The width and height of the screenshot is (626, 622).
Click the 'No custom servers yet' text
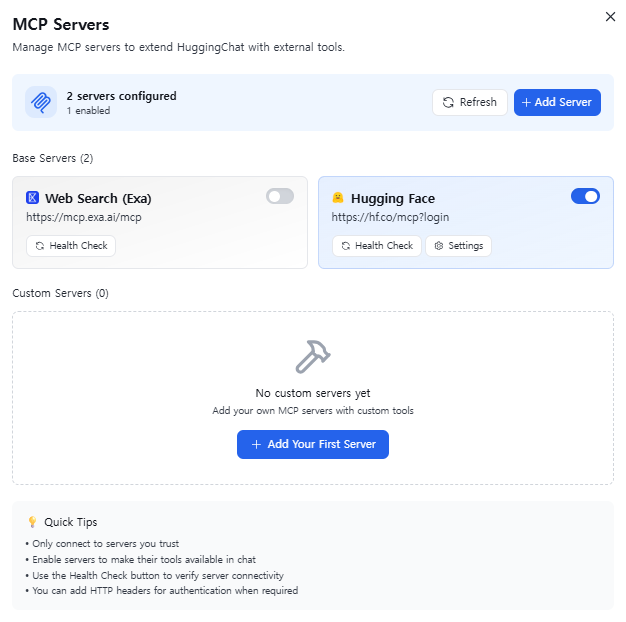313,393
